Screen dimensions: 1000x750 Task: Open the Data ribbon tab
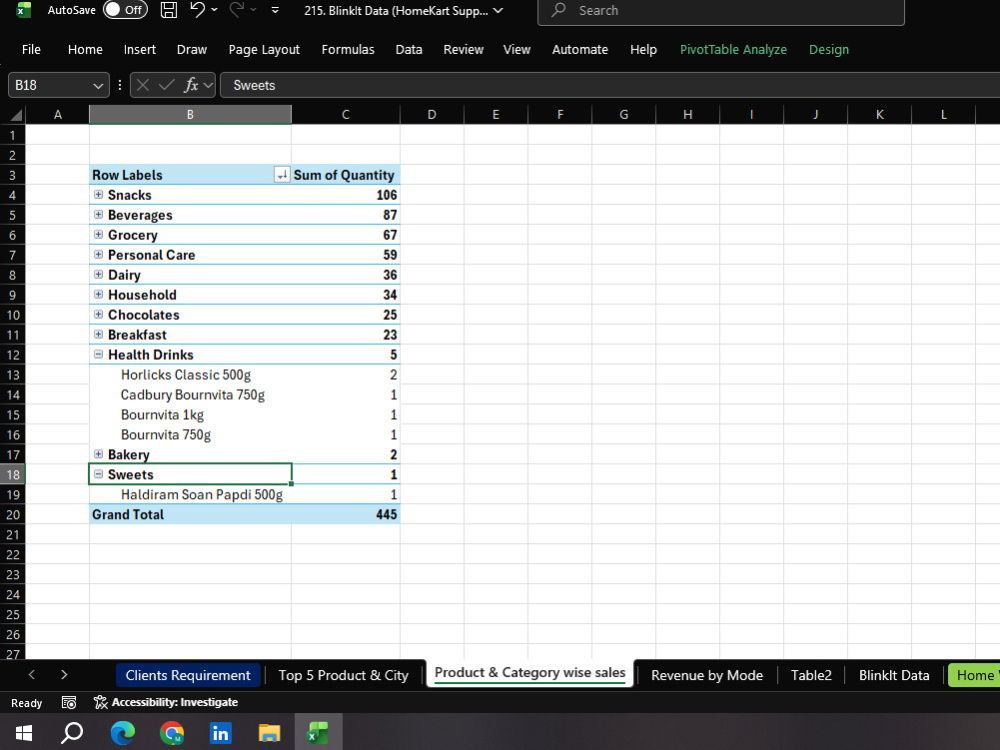click(x=409, y=50)
